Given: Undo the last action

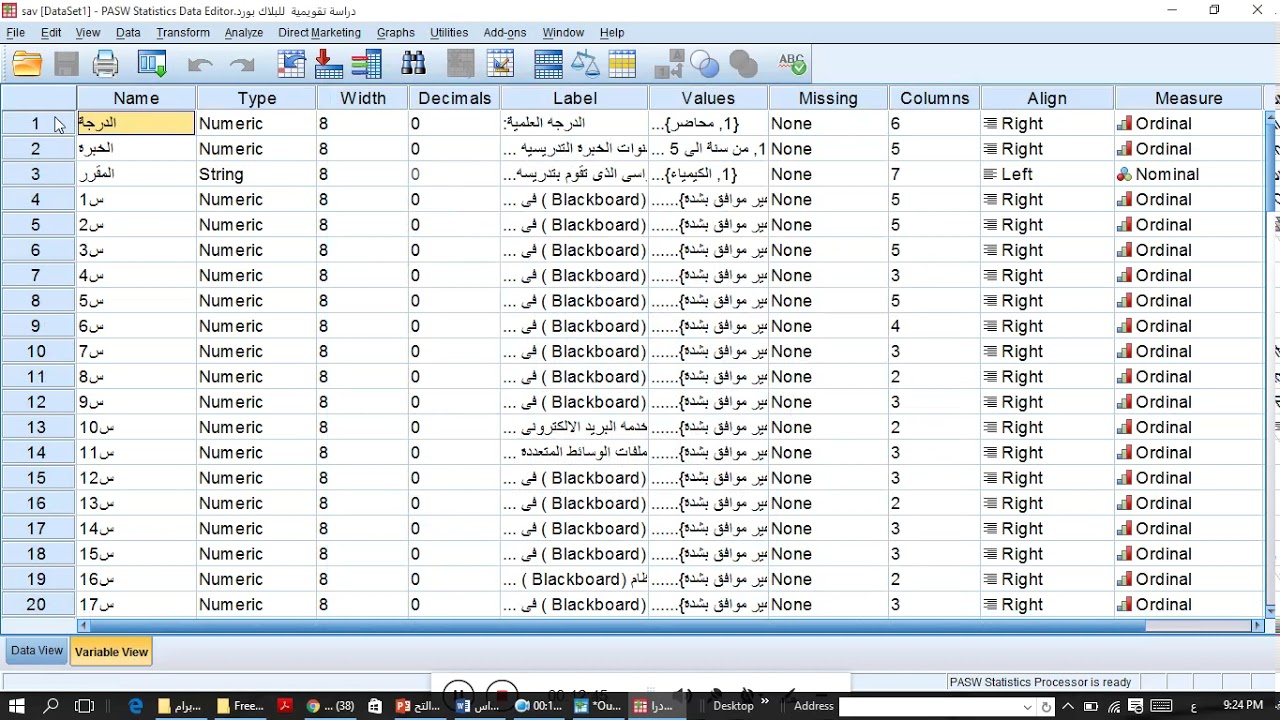Looking at the screenshot, I should (x=200, y=65).
